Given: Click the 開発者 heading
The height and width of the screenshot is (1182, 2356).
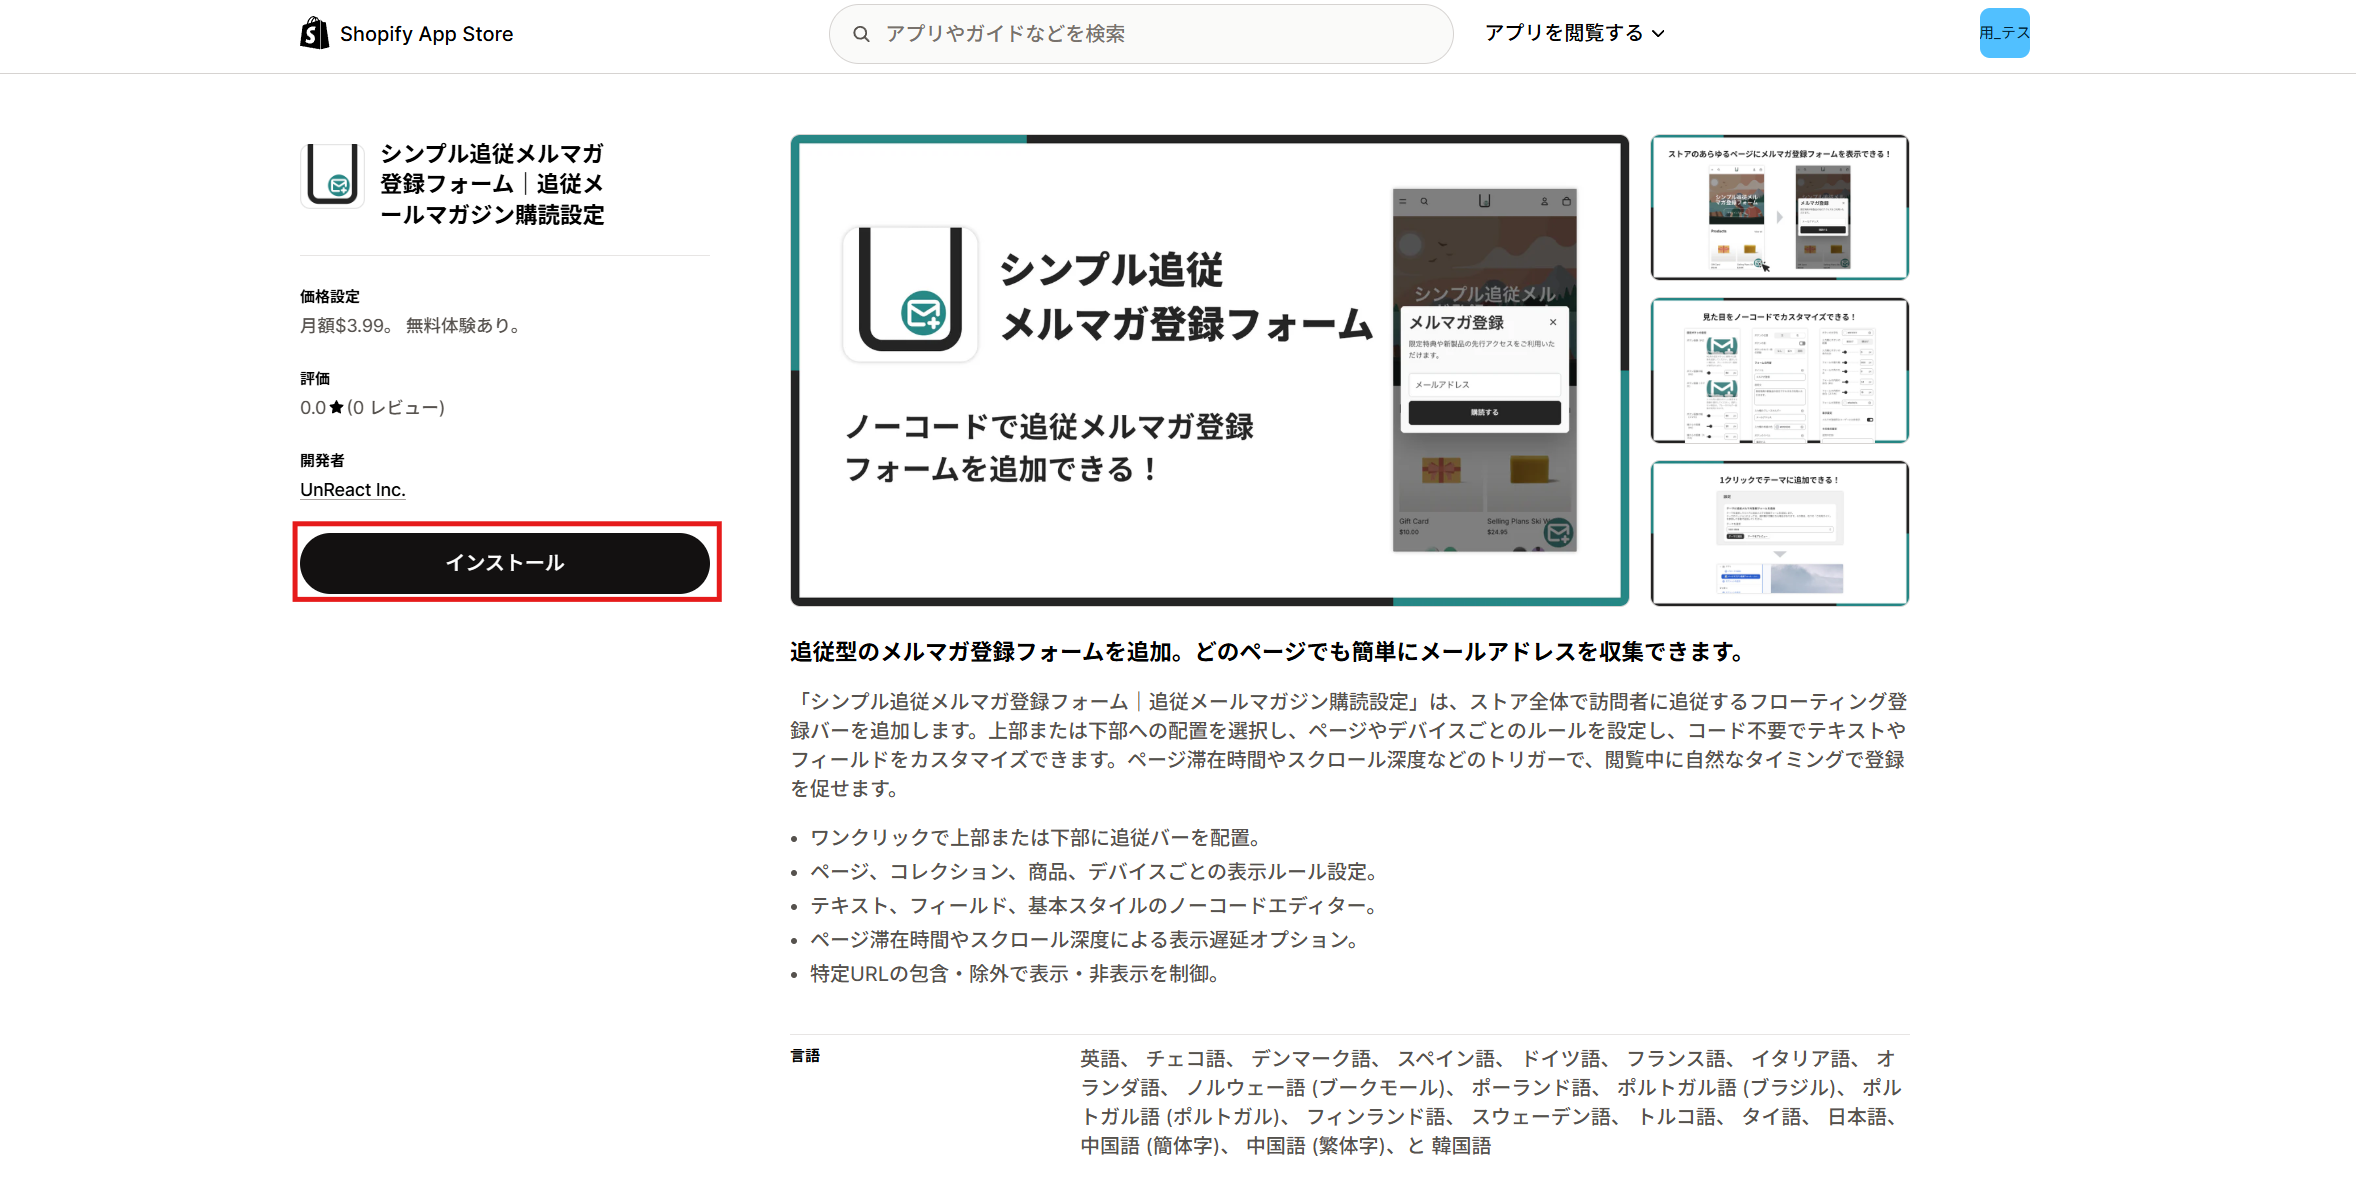Looking at the screenshot, I should click(322, 461).
